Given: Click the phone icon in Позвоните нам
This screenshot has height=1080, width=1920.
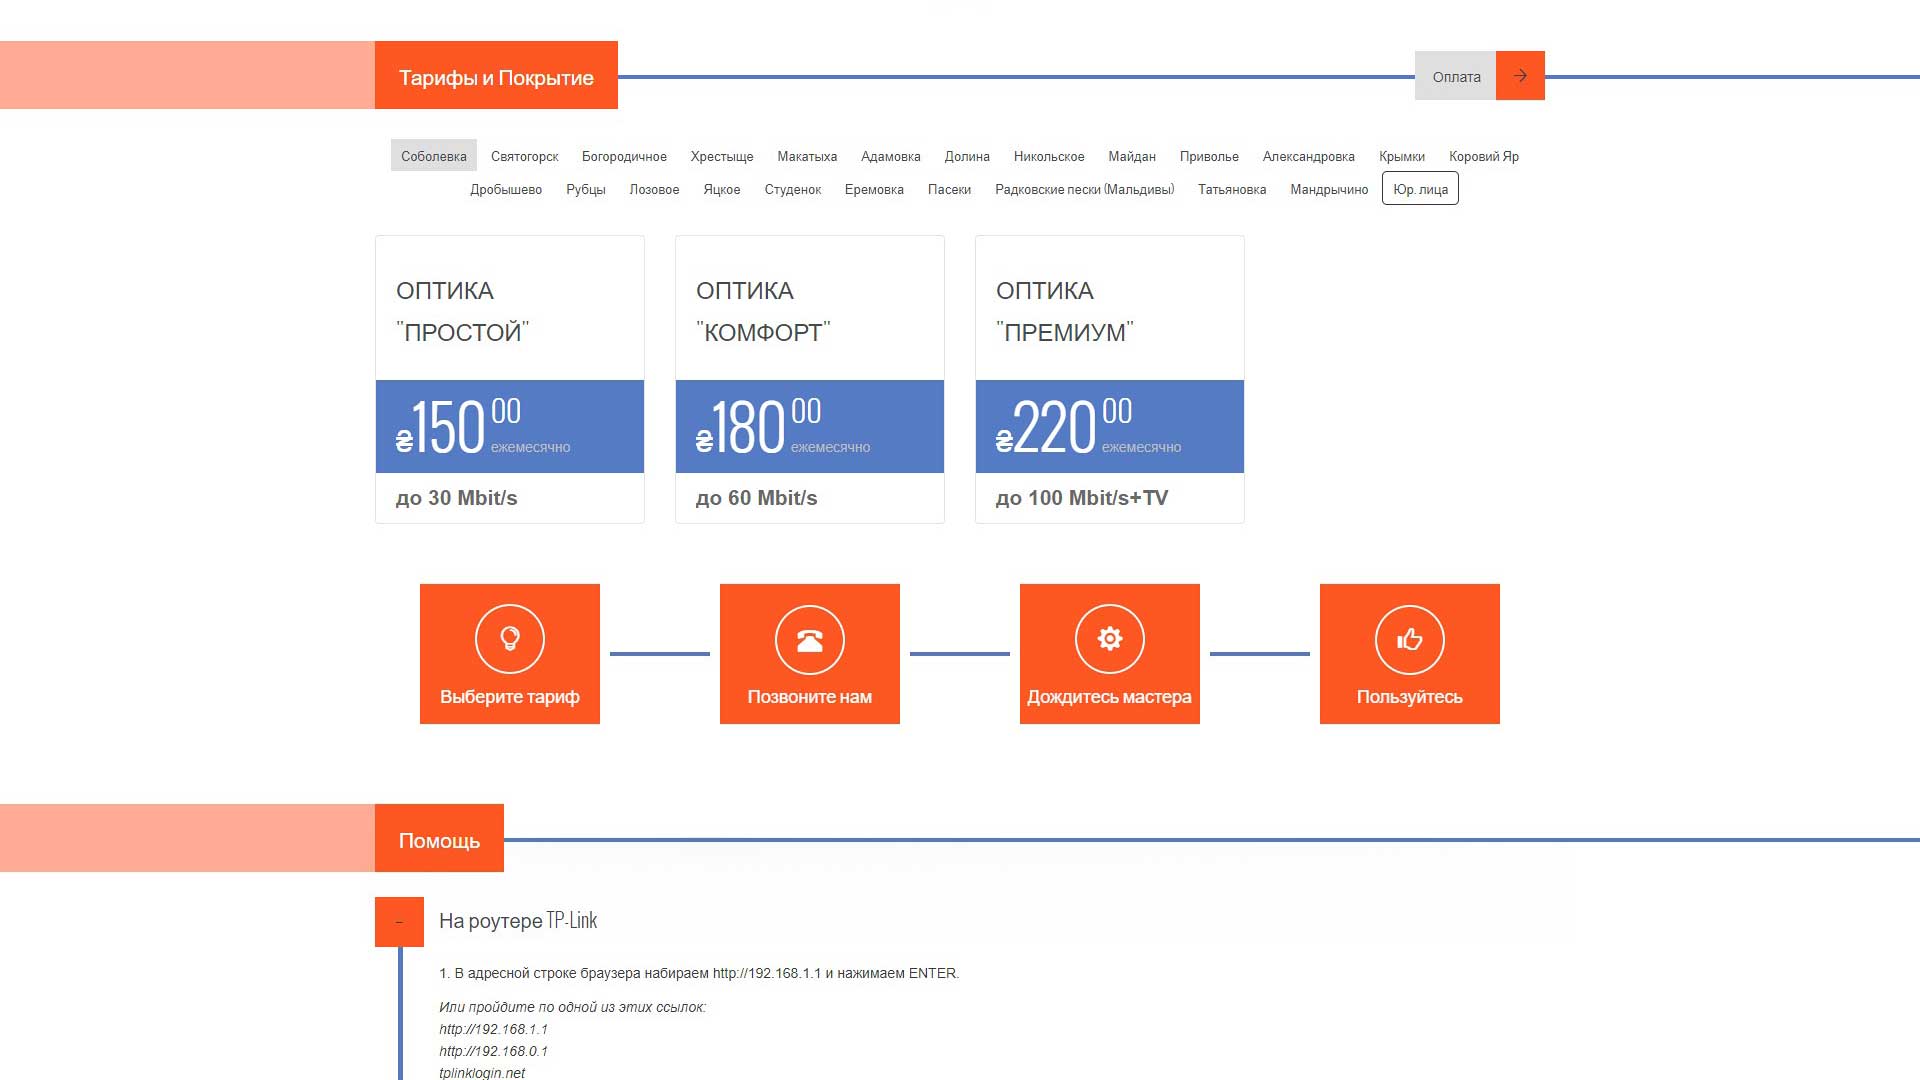Looking at the screenshot, I should coord(810,640).
